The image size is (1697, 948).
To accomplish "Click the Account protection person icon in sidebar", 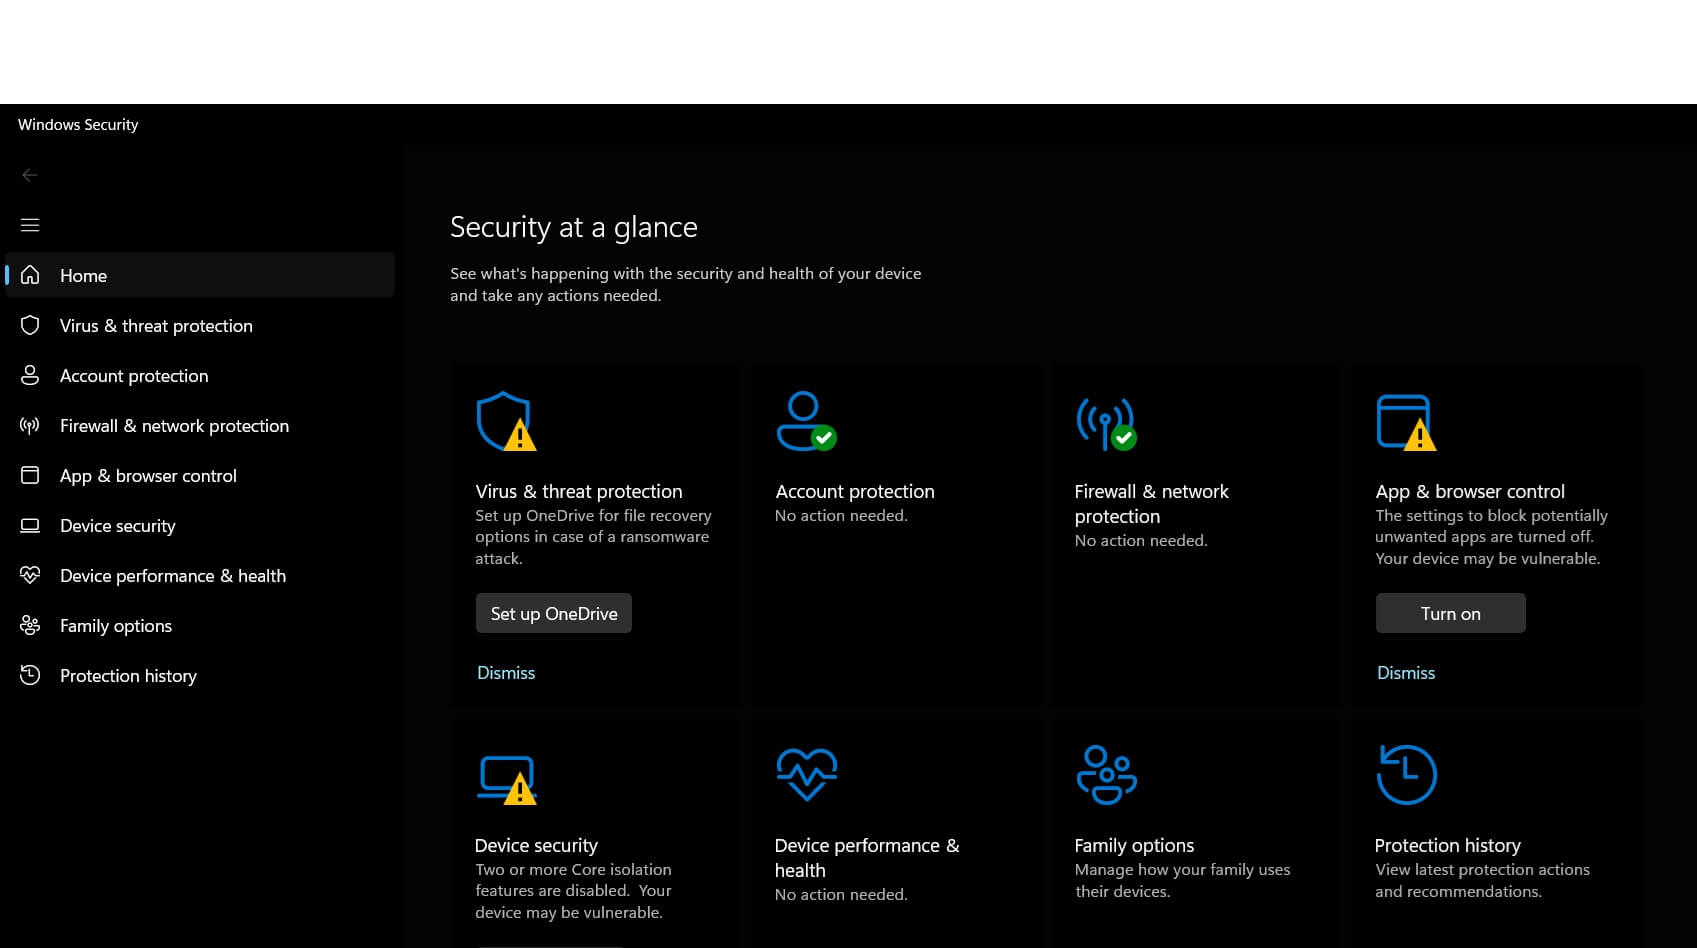I will click(x=30, y=375).
